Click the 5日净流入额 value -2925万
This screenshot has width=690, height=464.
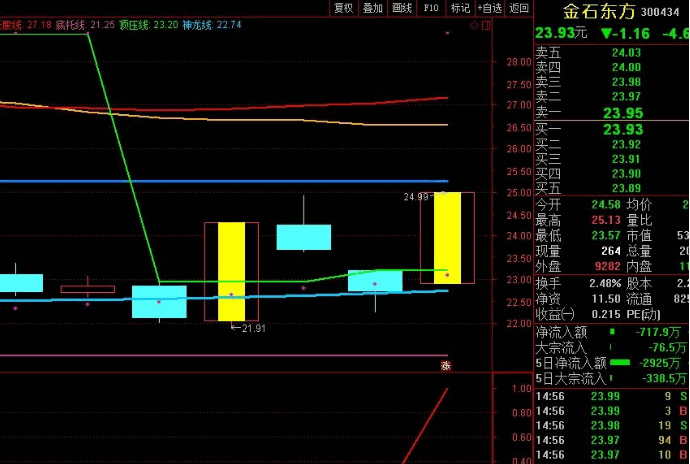660,363
